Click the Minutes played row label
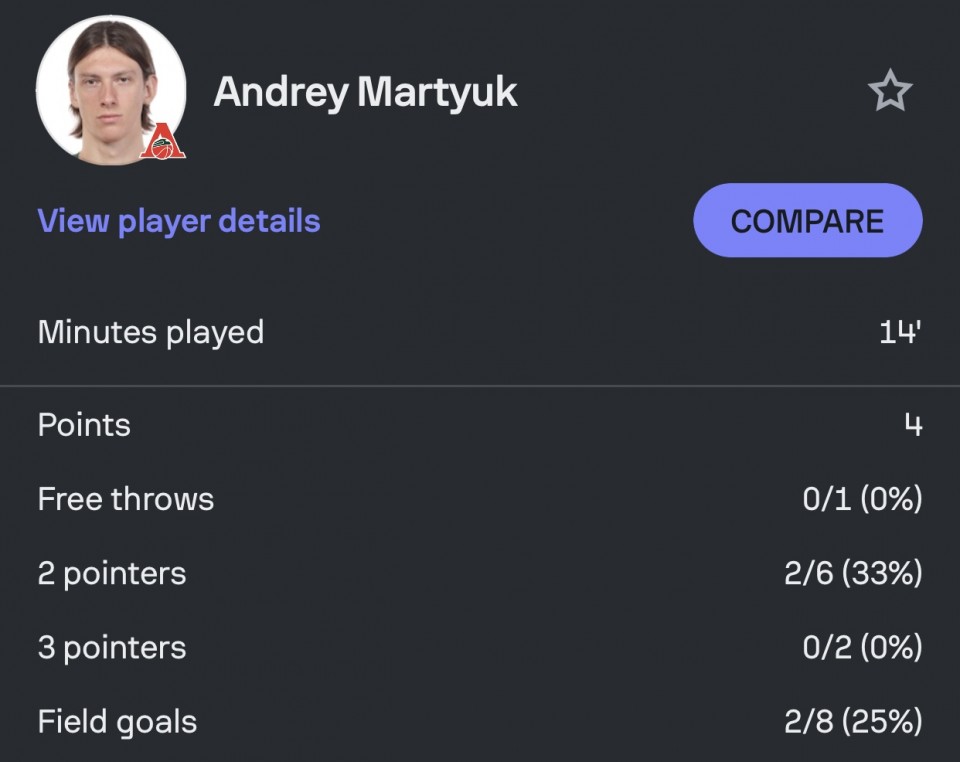The image size is (960, 762). (151, 332)
